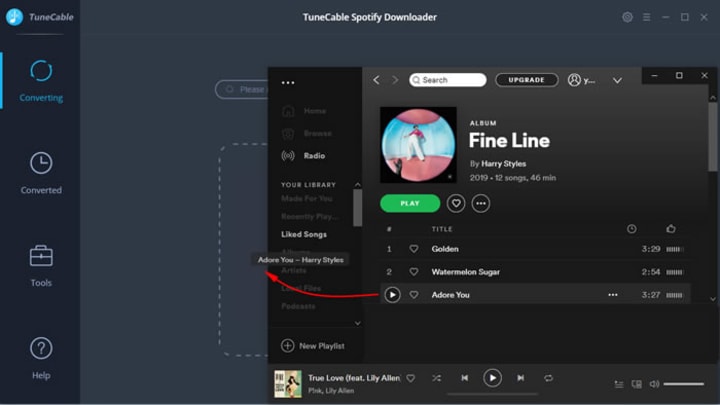Viewport: 720px width, 405px height.
Task: Open the Spotify user profile icon
Action: 574,80
